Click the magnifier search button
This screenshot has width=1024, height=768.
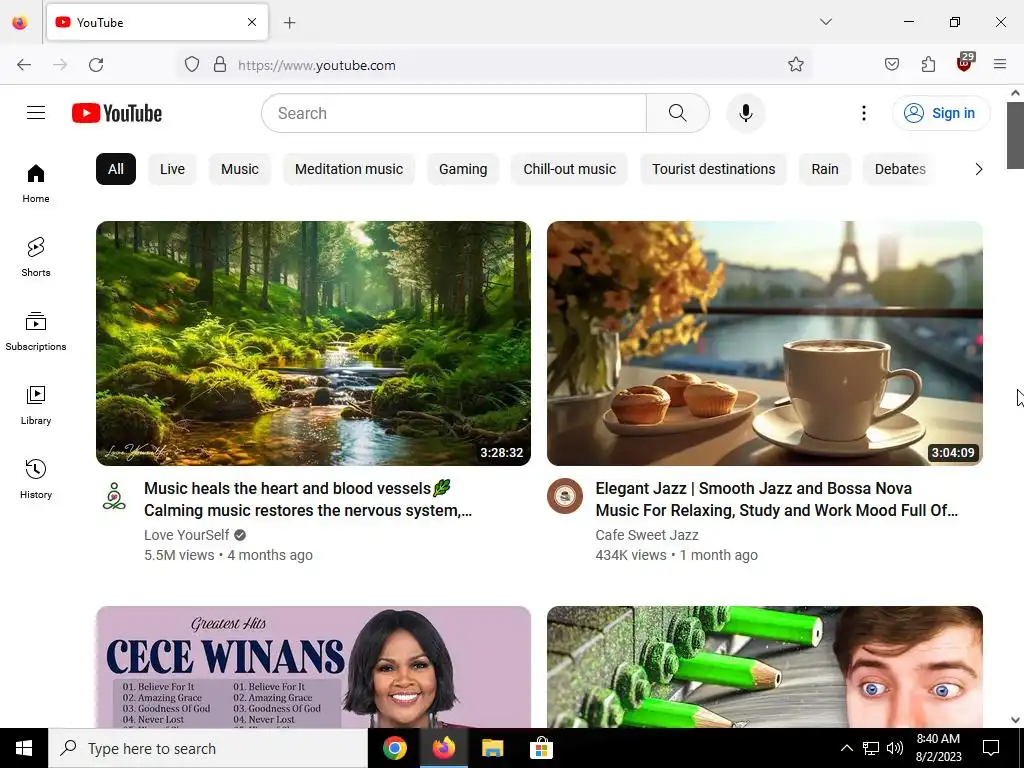click(x=677, y=113)
